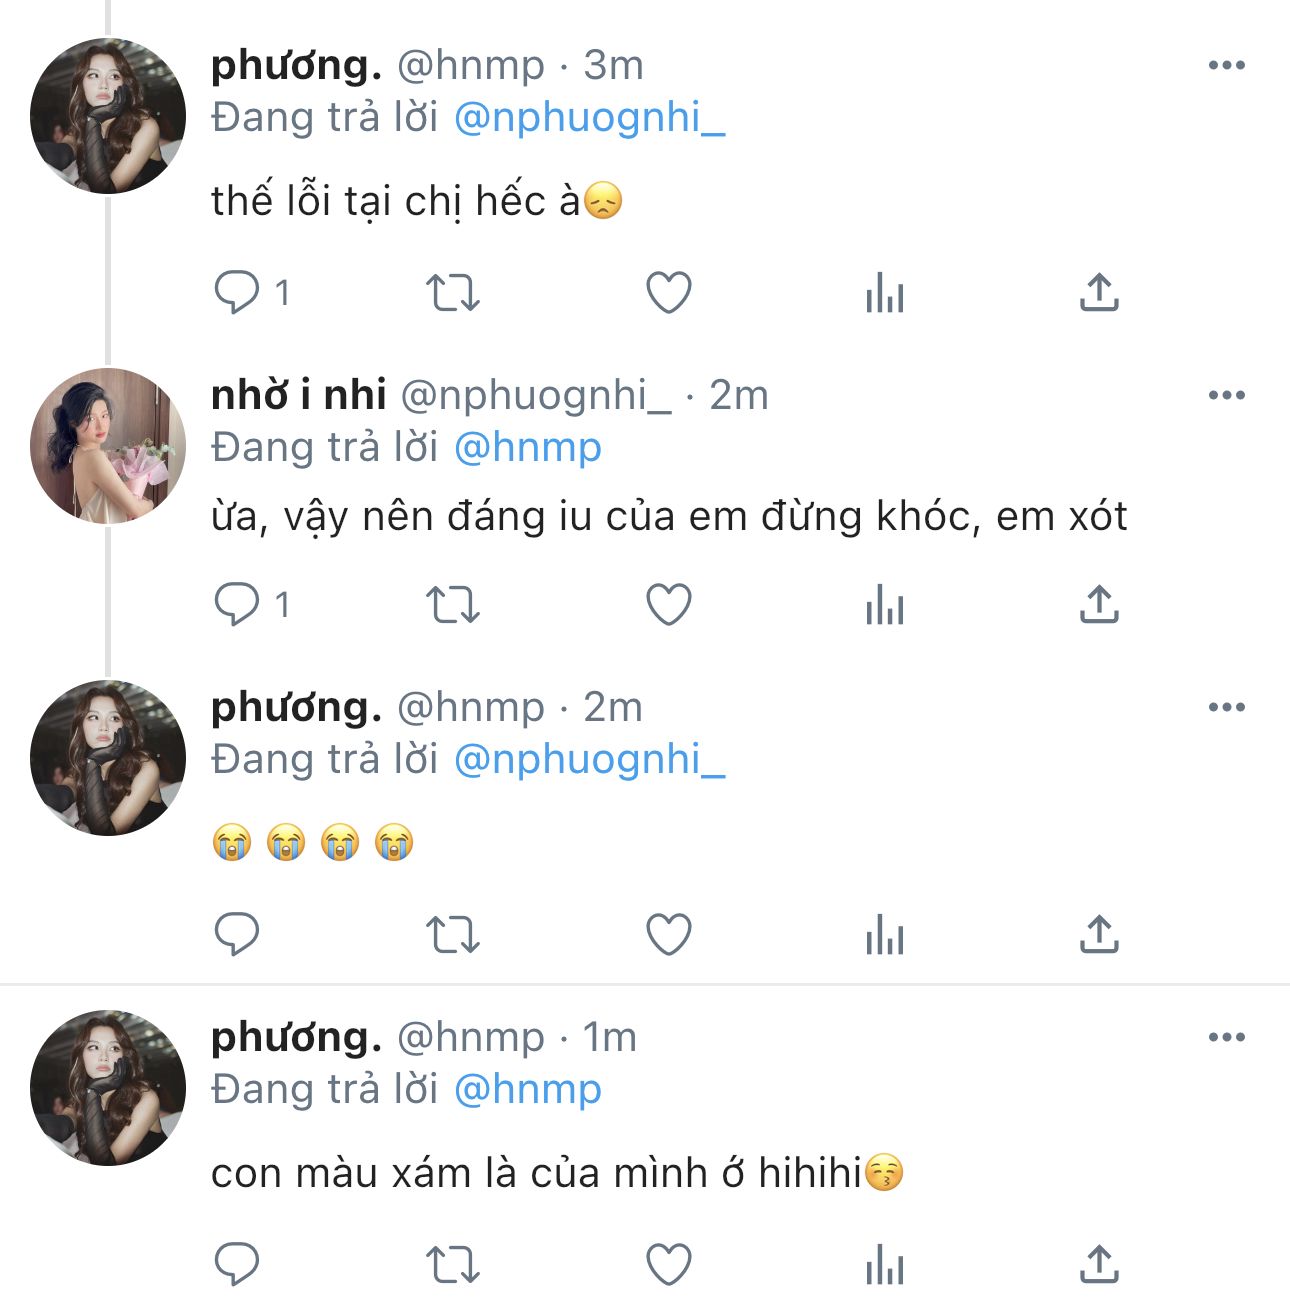View analytics for "con màu xám" tweet

(x=885, y=1267)
